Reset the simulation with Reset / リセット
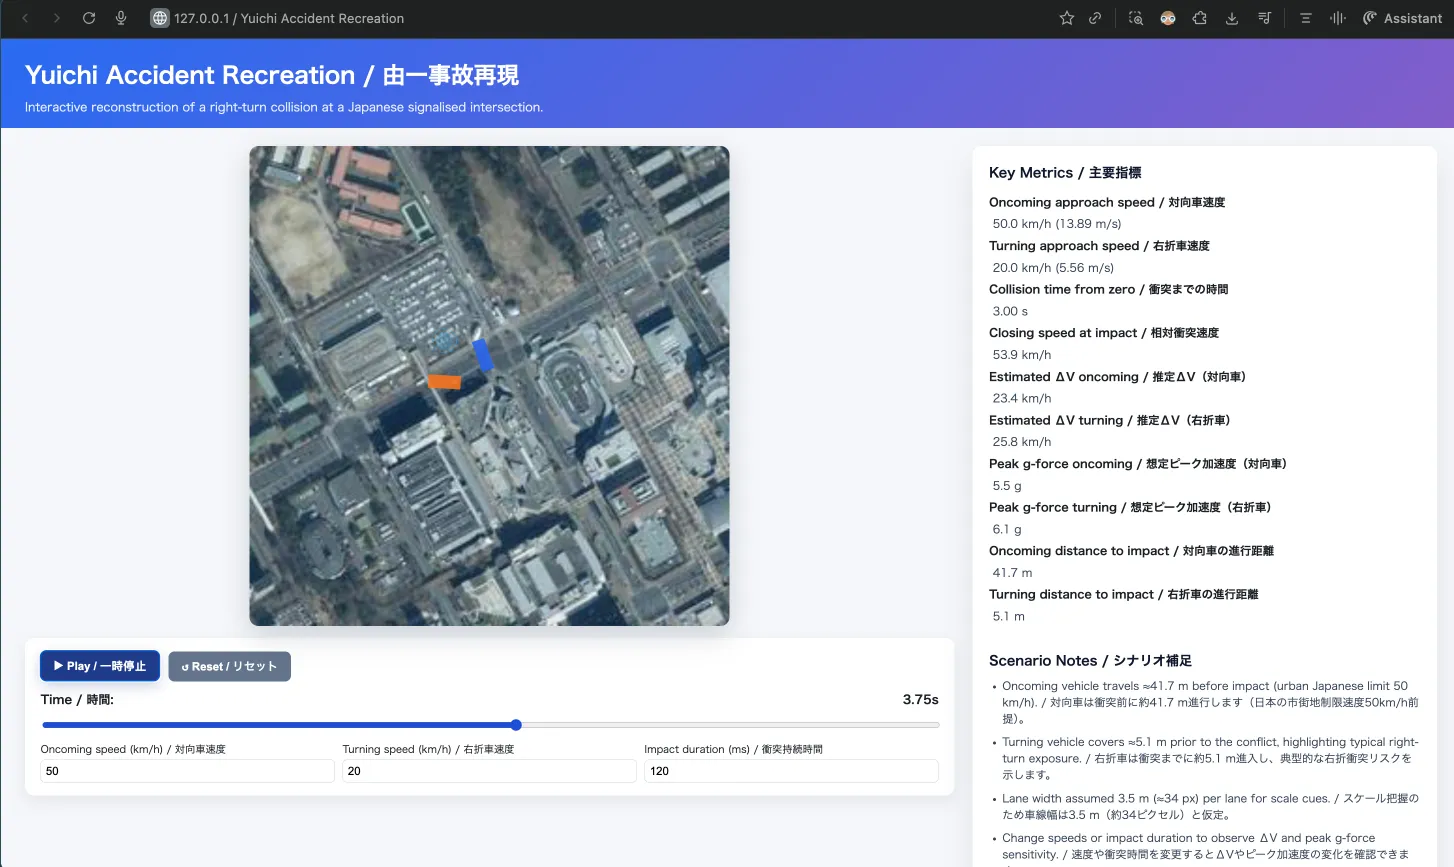This screenshot has height=867, width=1454. click(229, 666)
